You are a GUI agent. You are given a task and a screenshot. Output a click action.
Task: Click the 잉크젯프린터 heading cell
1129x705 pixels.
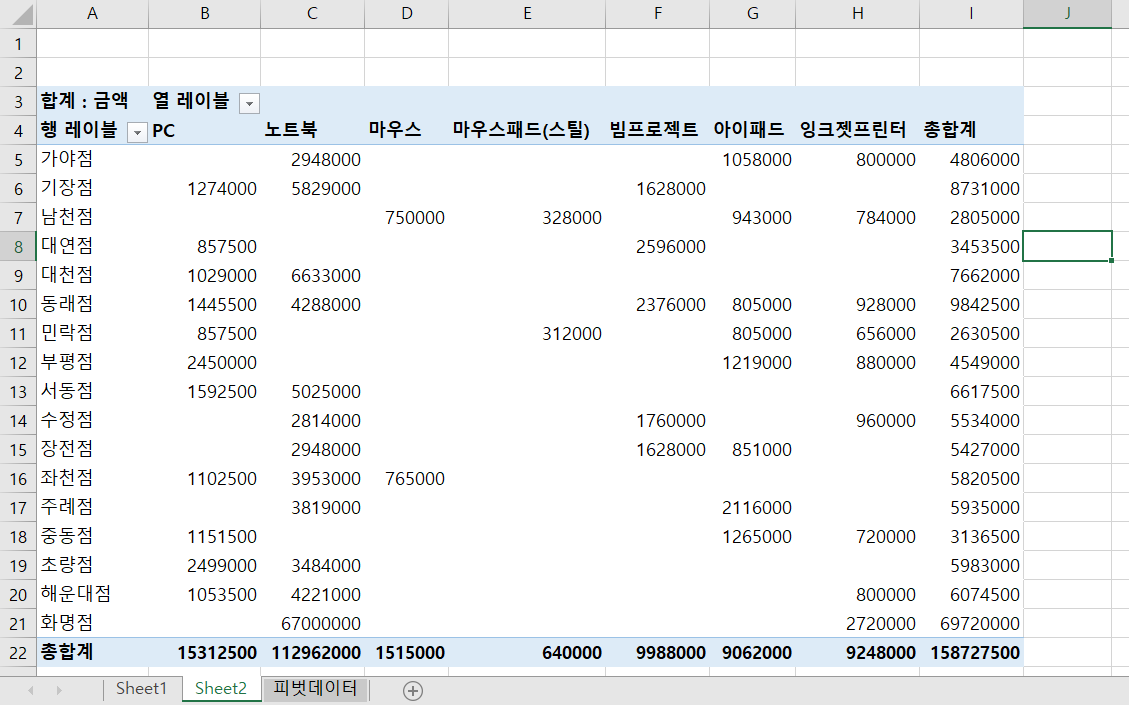click(858, 130)
